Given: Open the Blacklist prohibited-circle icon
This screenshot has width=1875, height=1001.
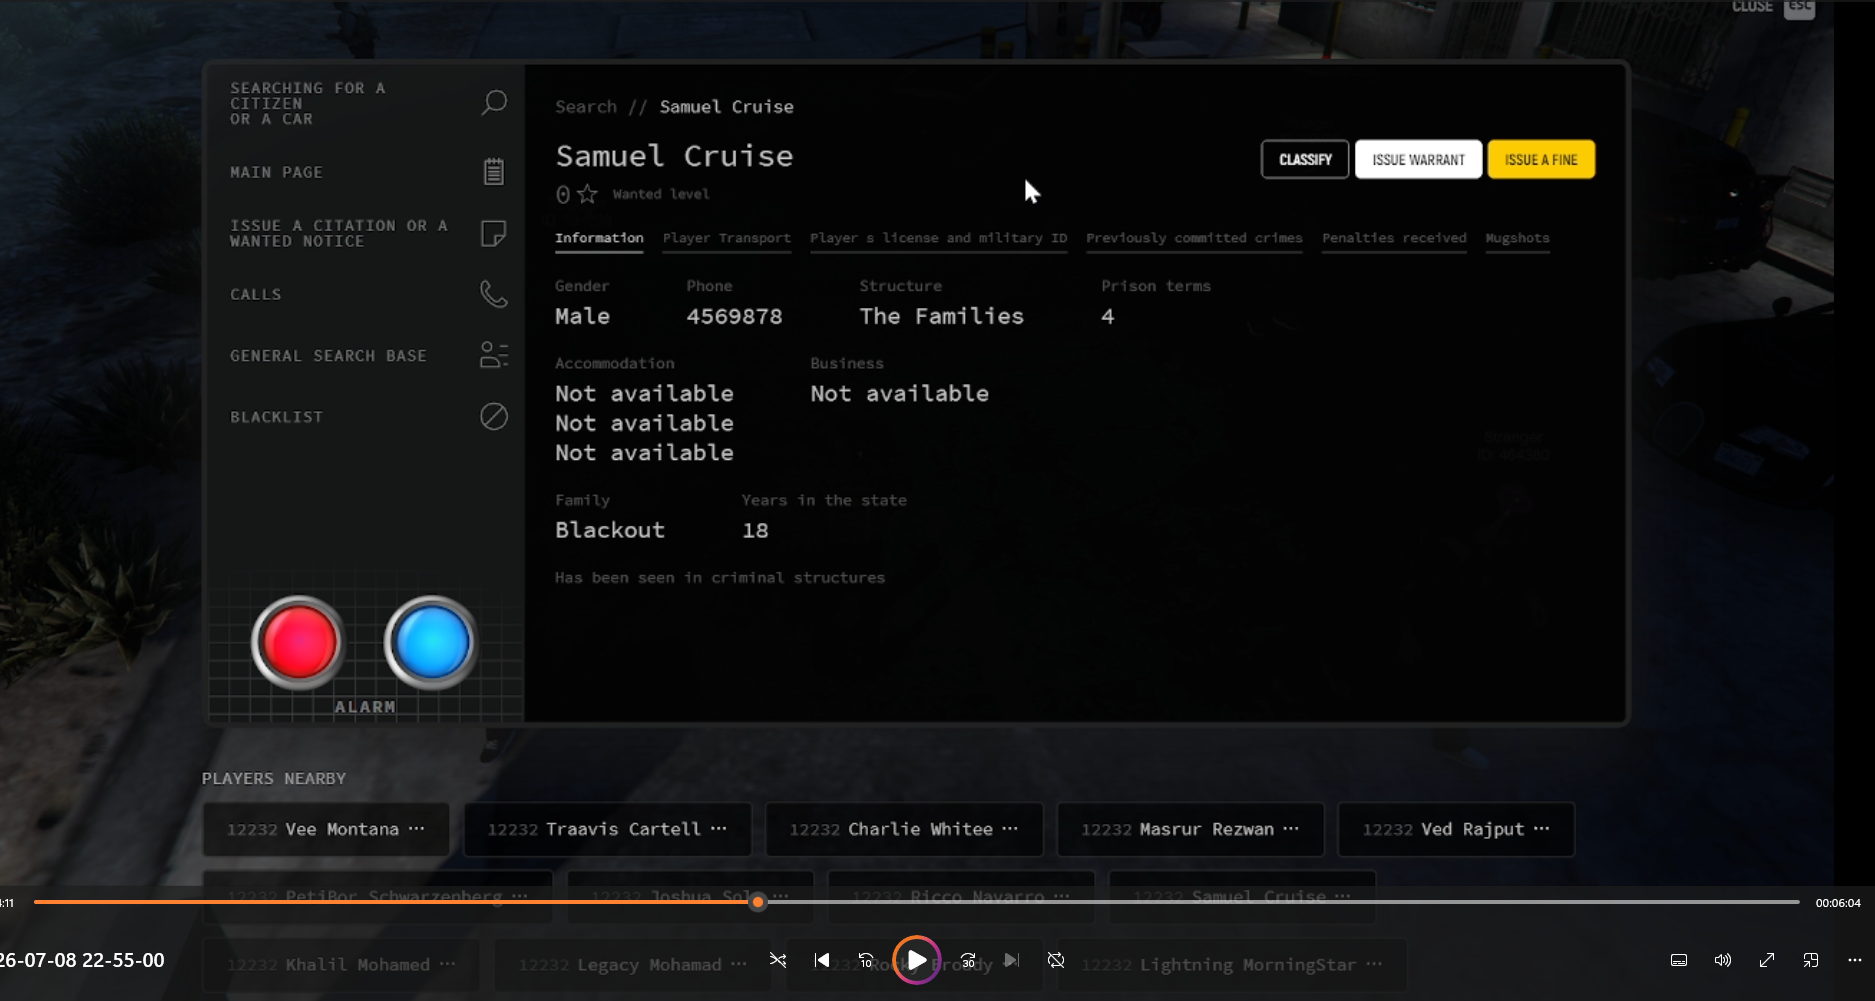Looking at the screenshot, I should (x=494, y=416).
